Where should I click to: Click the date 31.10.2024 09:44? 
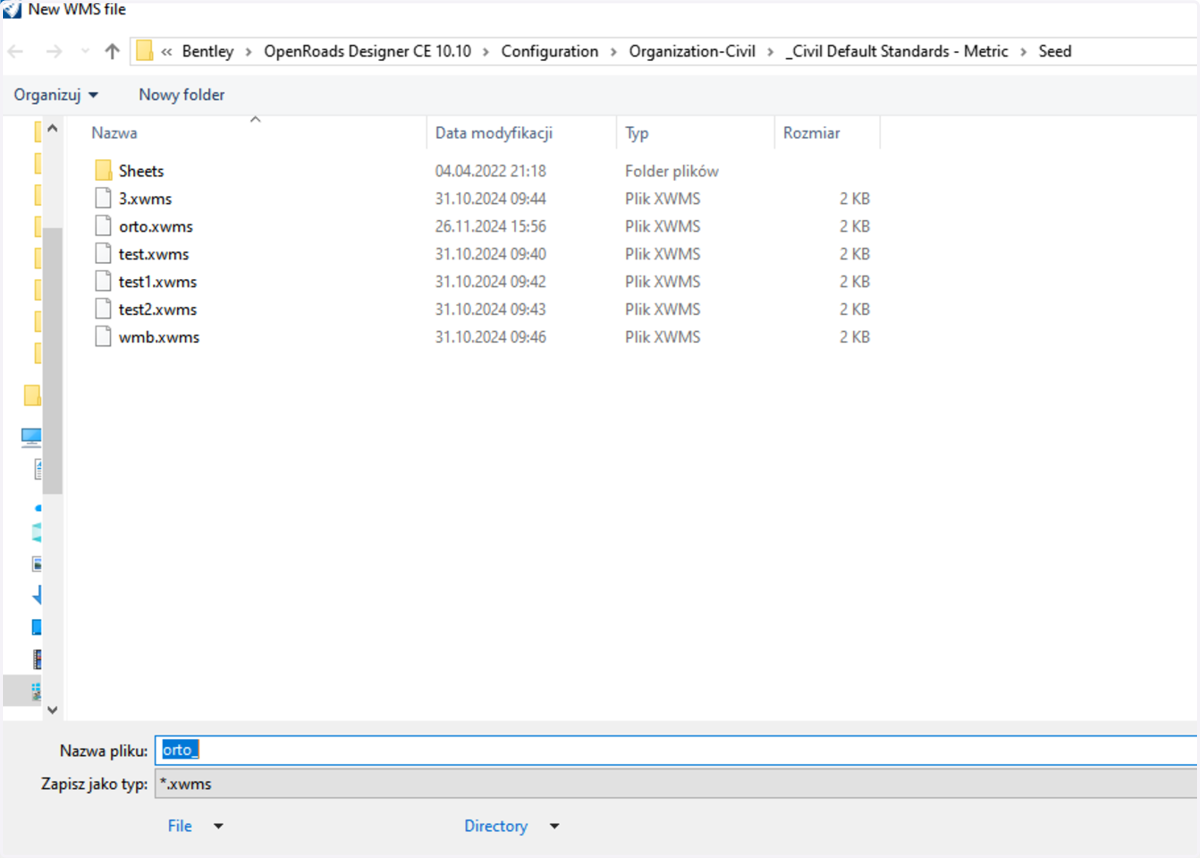coord(491,199)
